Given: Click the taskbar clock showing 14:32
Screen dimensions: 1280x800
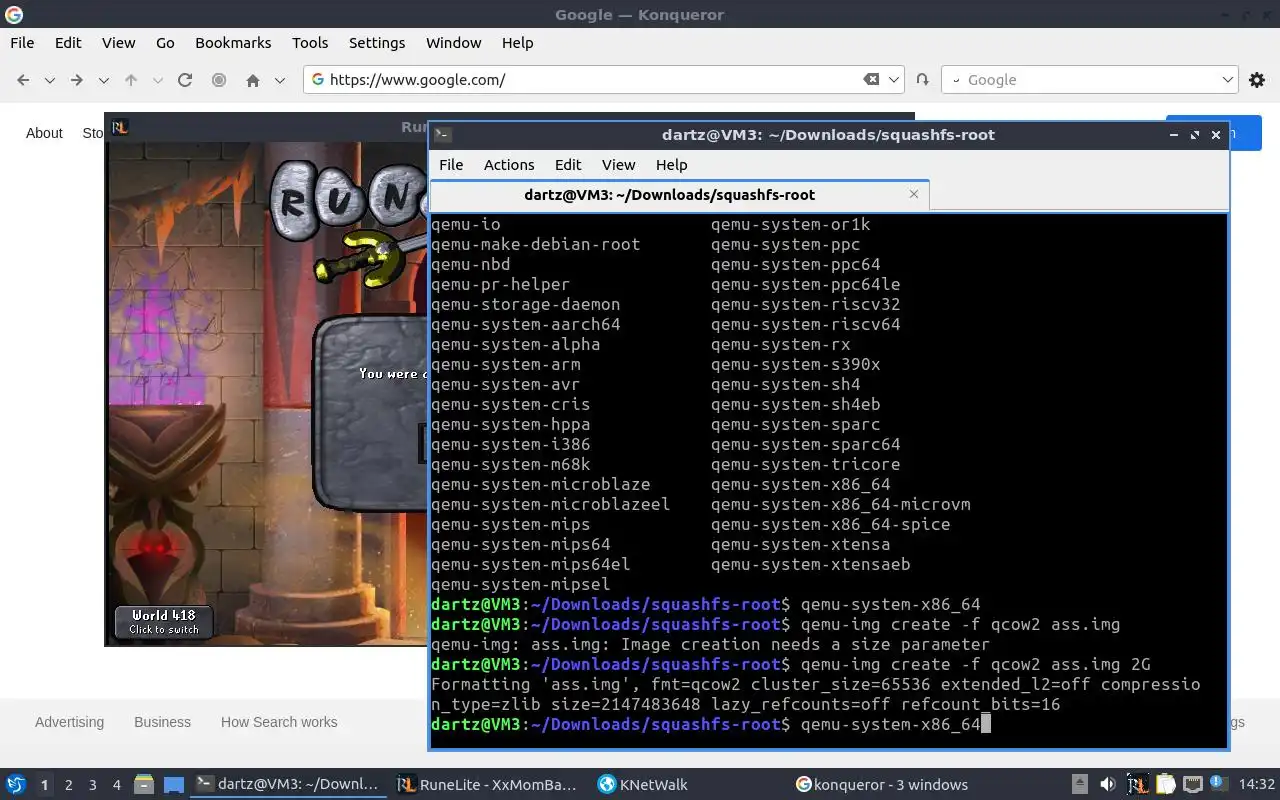Looking at the screenshot, I should point(1257,785).
